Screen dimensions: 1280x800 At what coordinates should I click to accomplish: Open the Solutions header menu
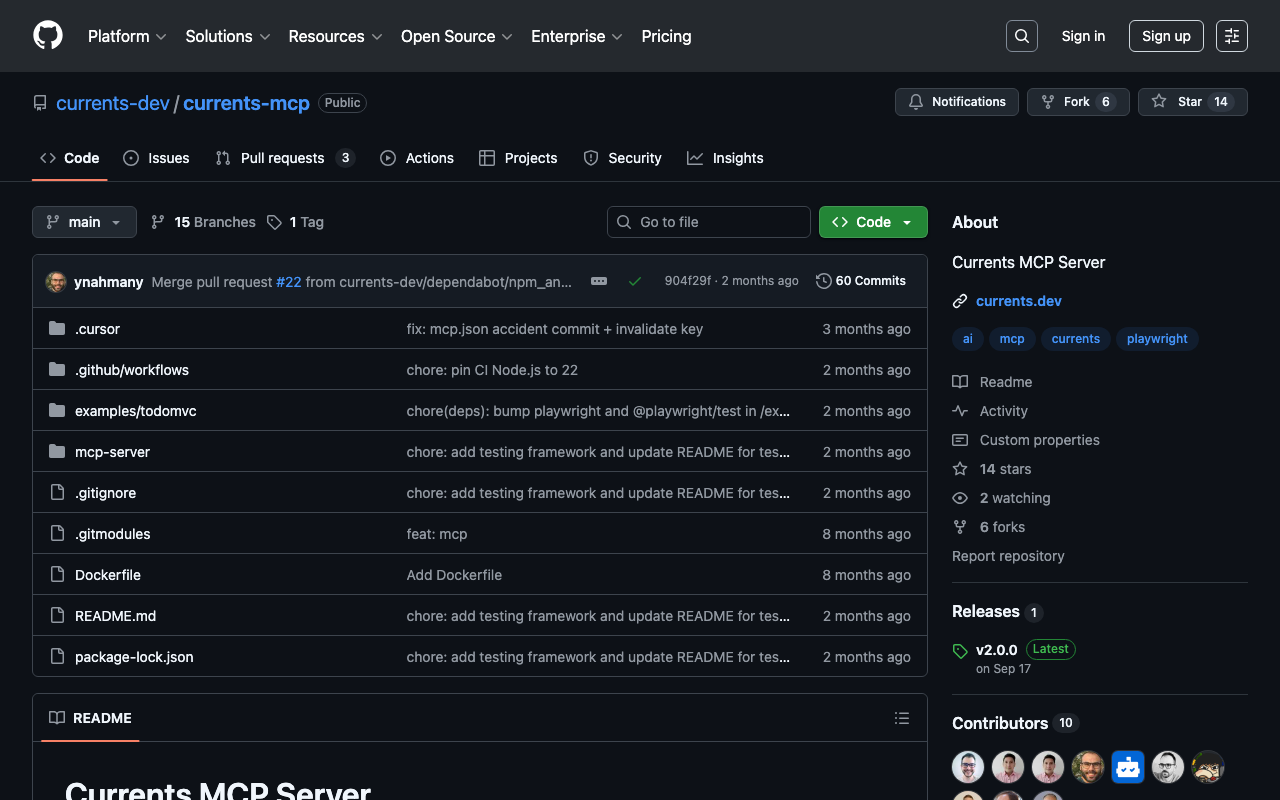[x=227, y=36]
